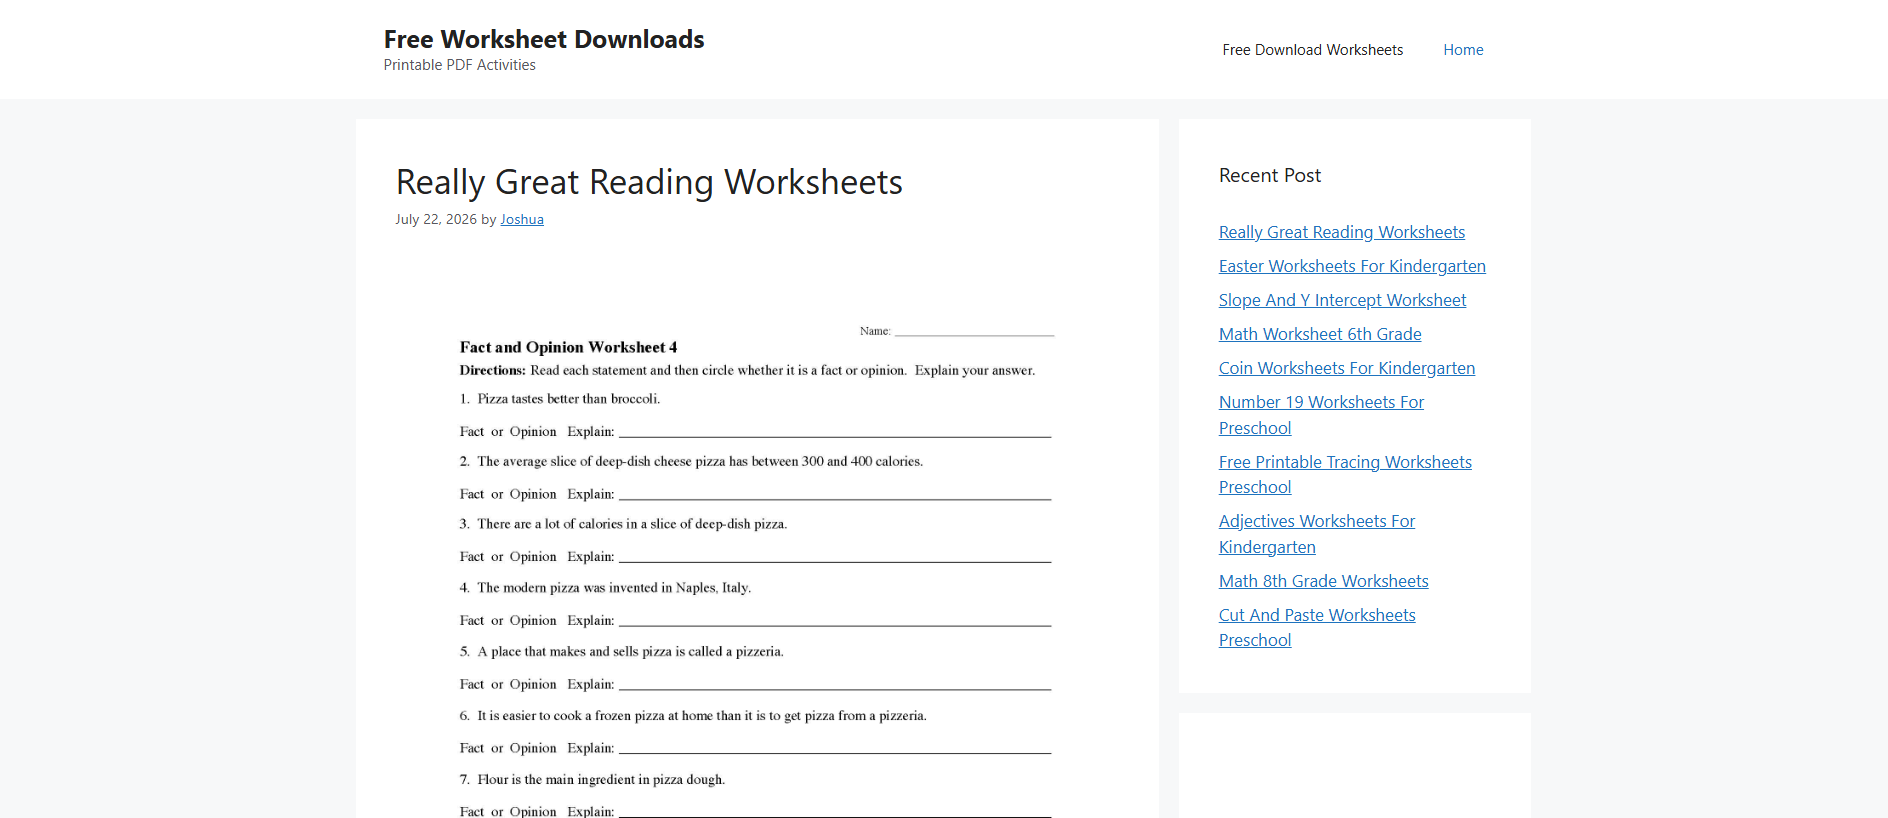
Task: Open Slope And Y Intercept Worksheet post
Action: (1342, 300)
